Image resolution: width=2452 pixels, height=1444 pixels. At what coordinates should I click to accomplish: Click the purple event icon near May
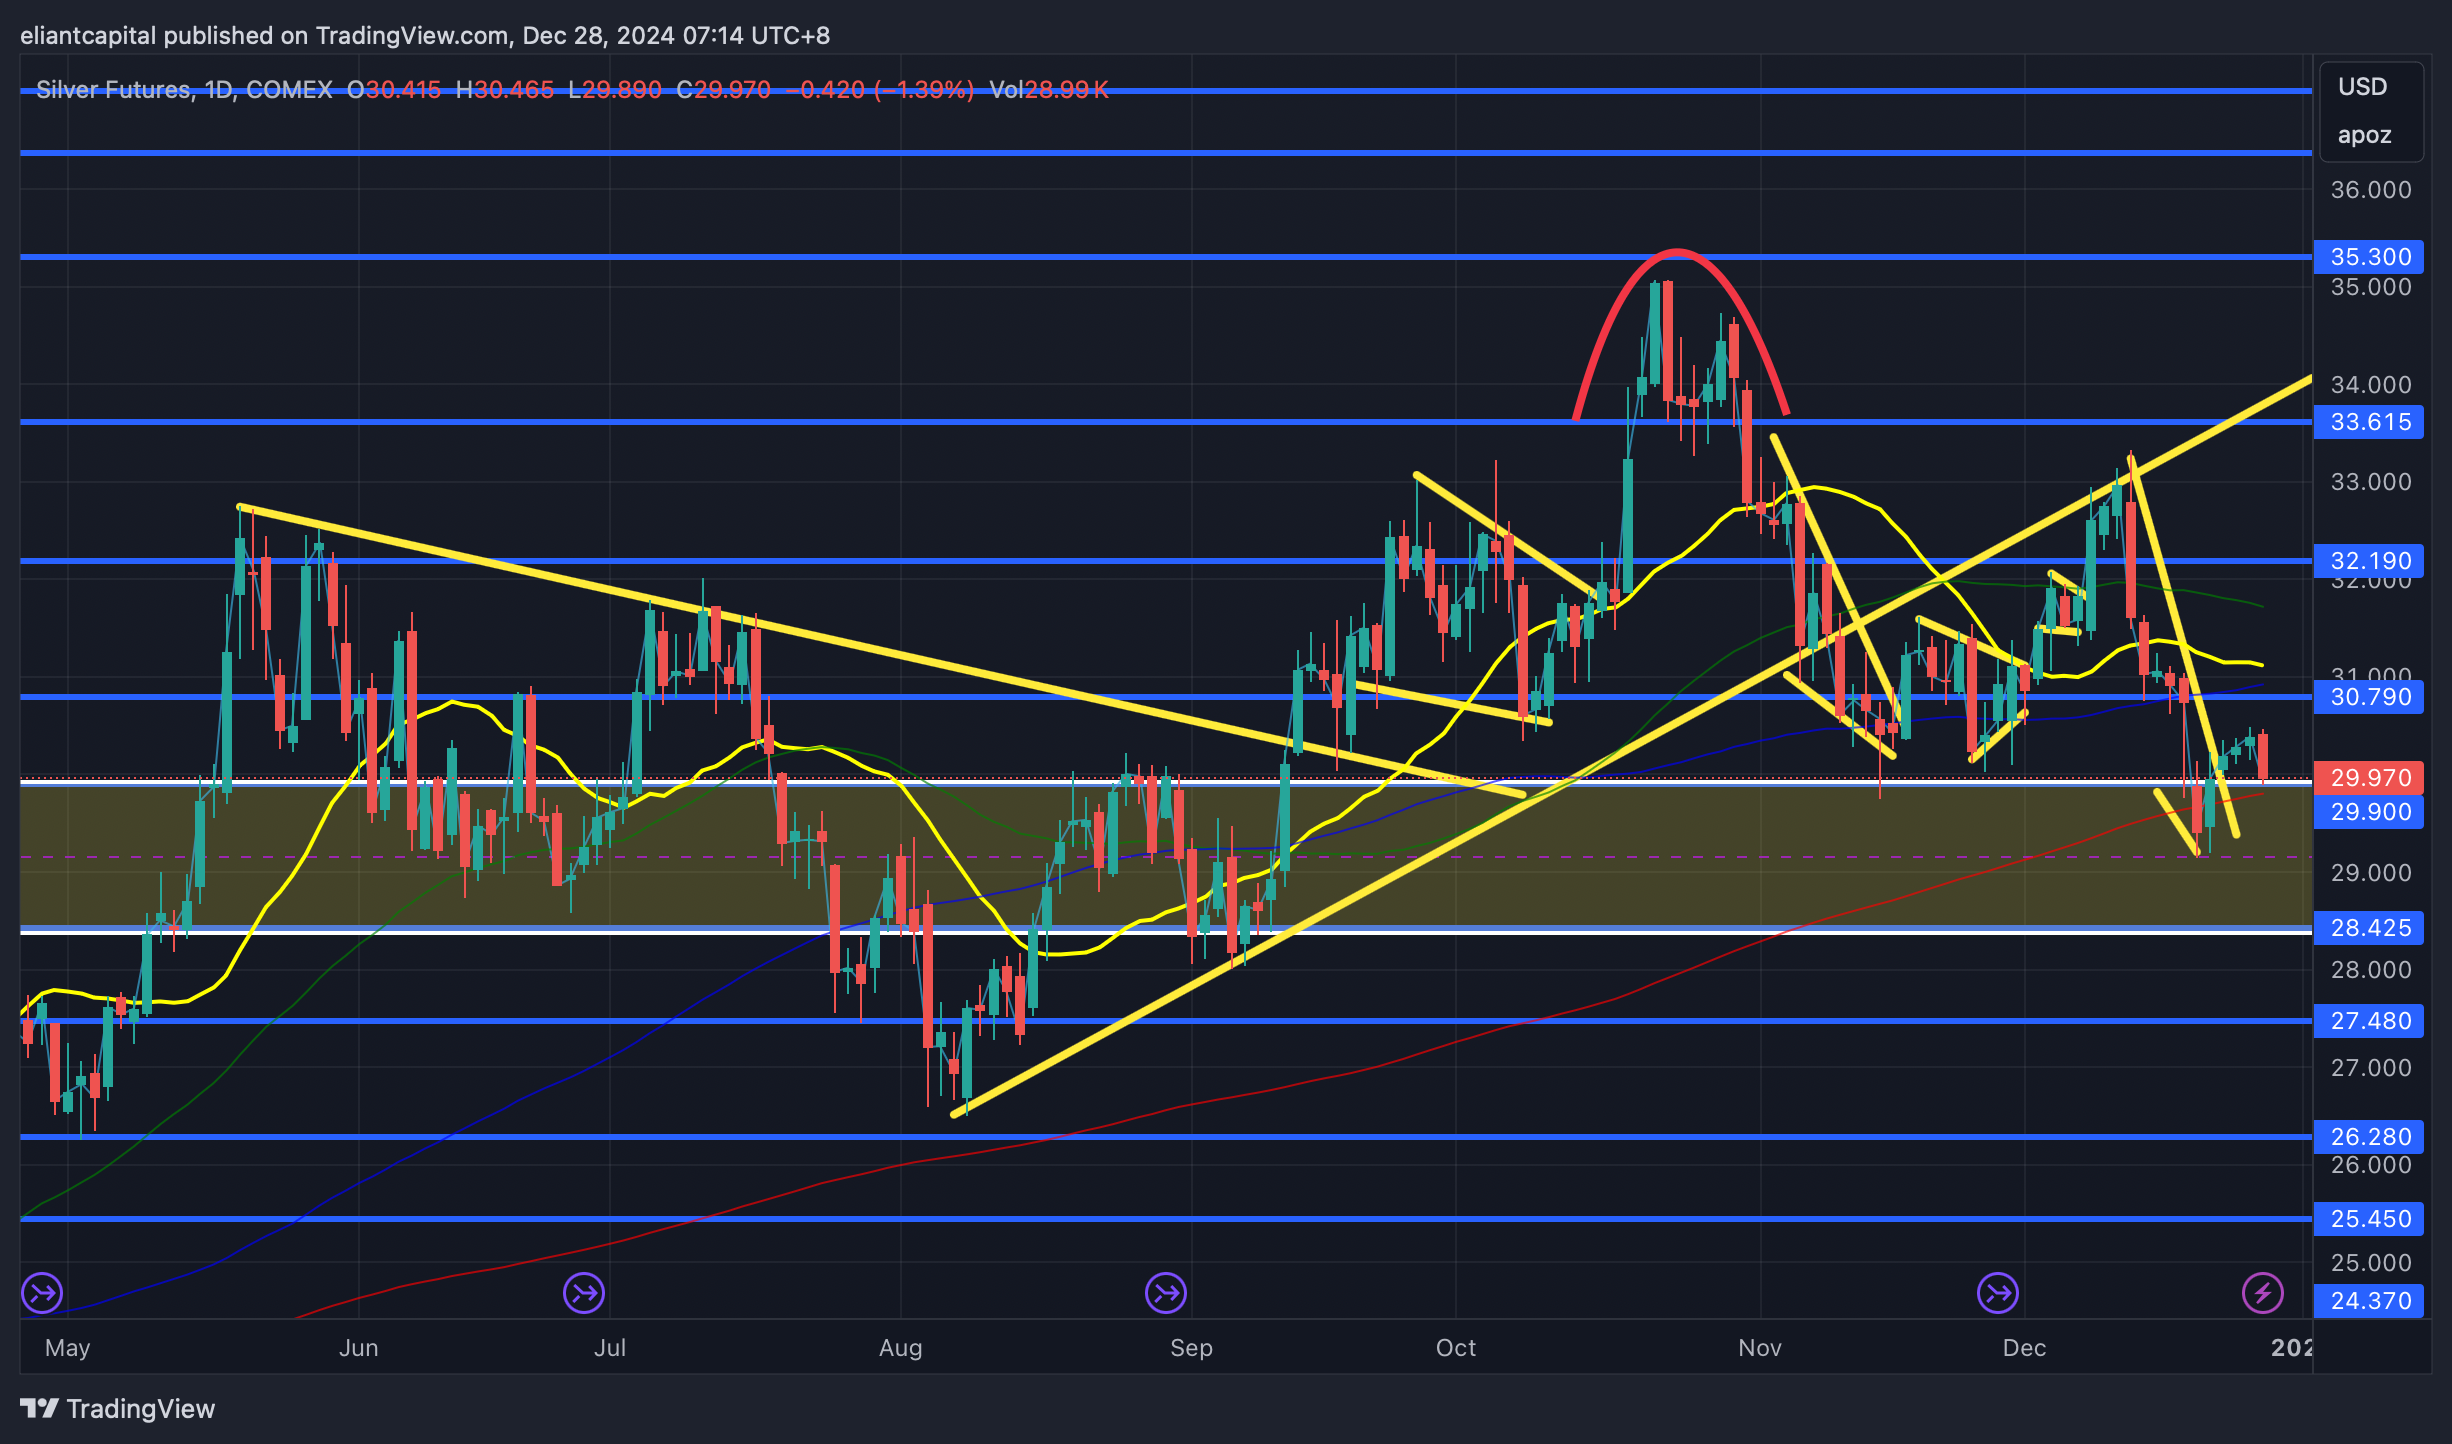42,1293
